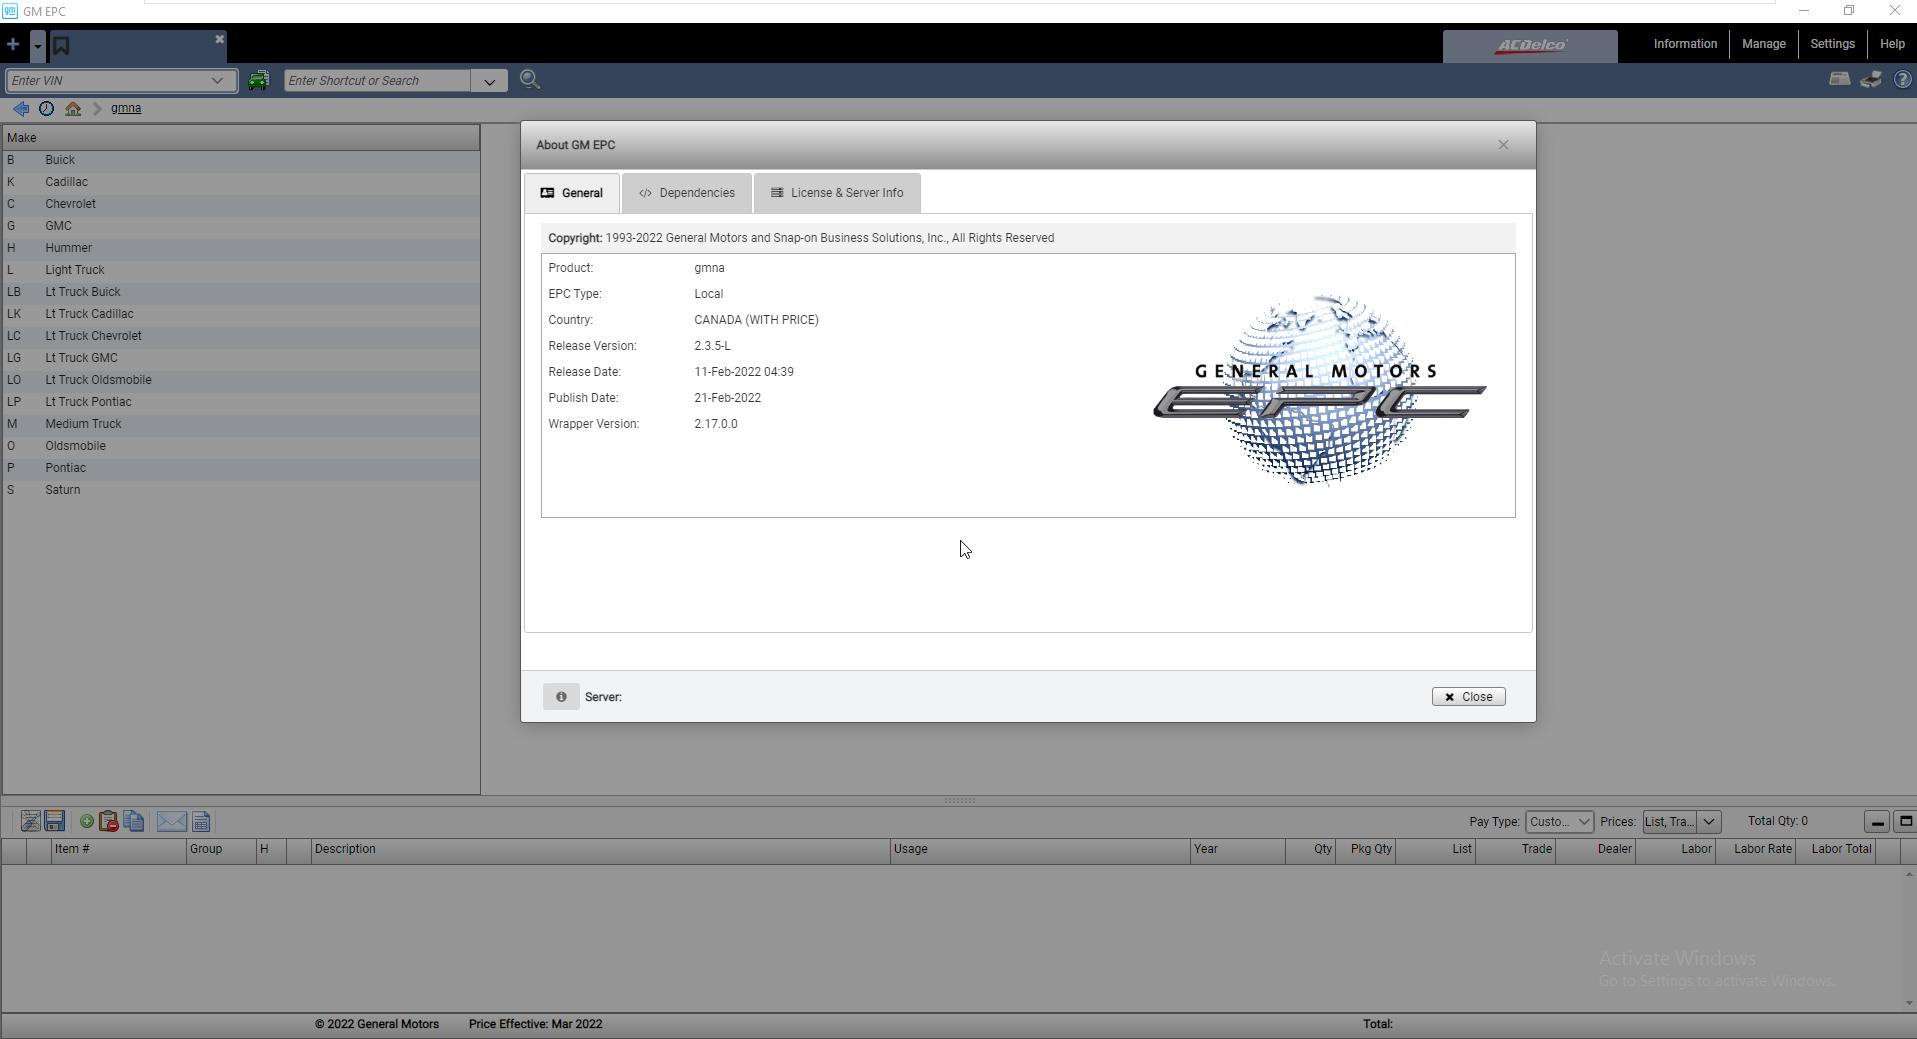Click the gmna breadcrumb link

pyautogui.click(x=126, y=108)
